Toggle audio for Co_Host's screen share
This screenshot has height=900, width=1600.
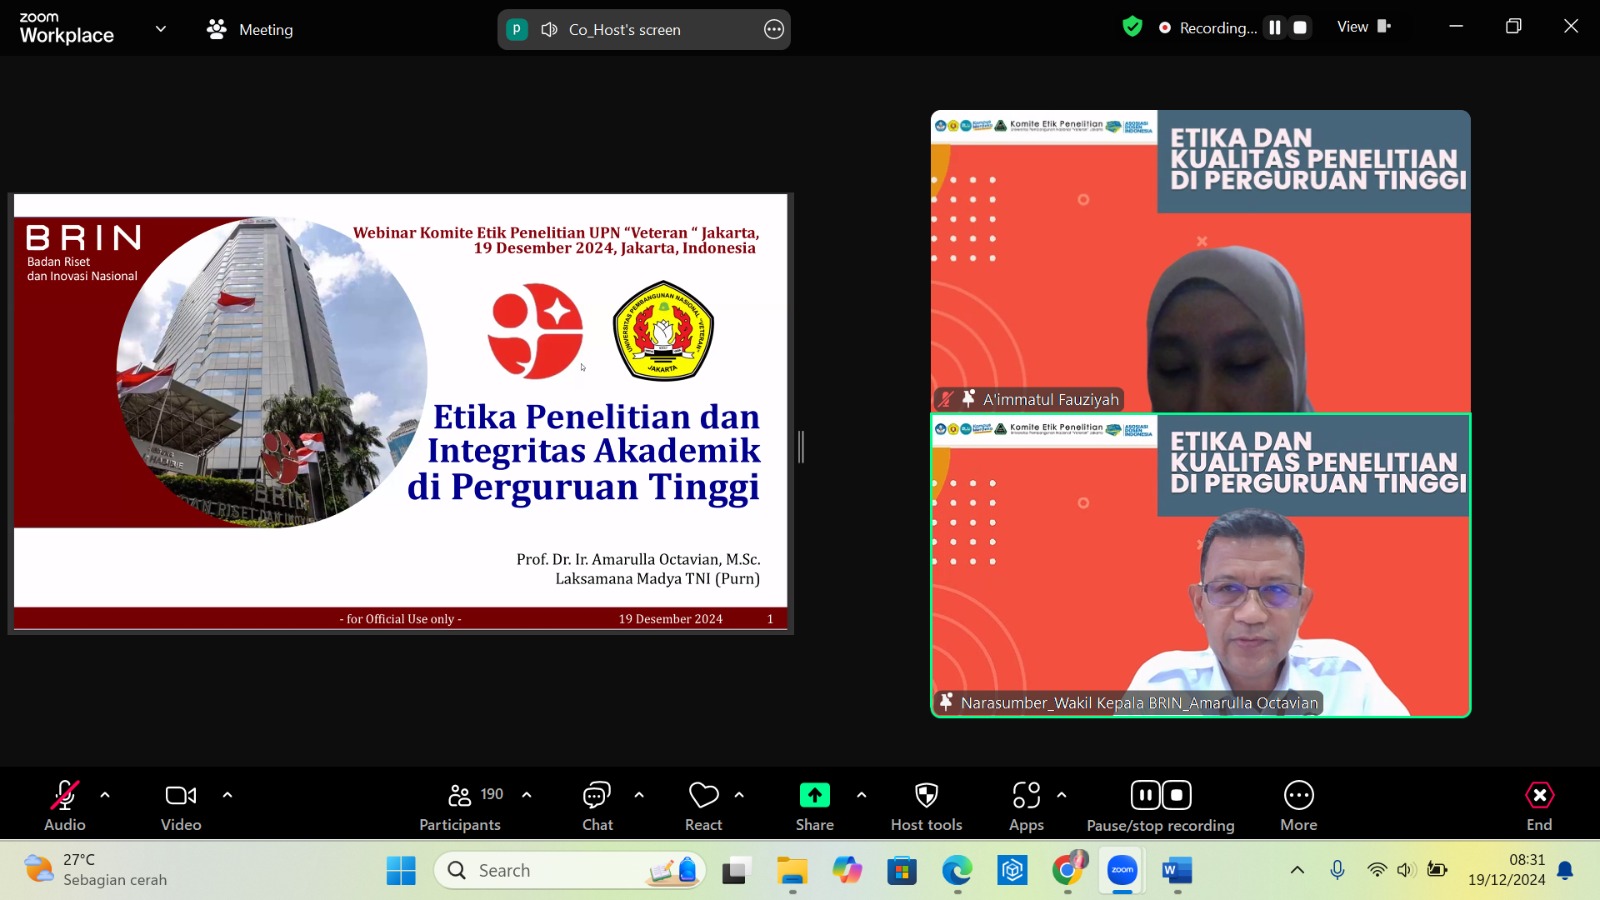click(x=549, y=29)
